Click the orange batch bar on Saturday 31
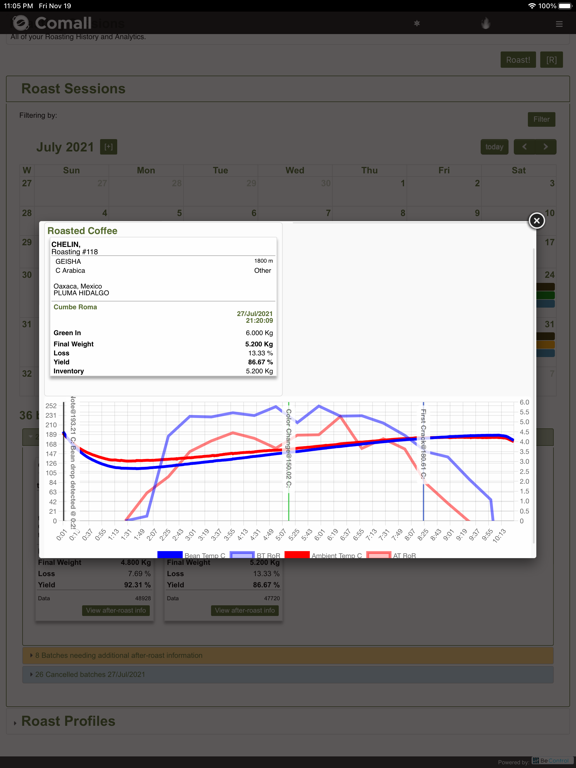 pos(546,344)
